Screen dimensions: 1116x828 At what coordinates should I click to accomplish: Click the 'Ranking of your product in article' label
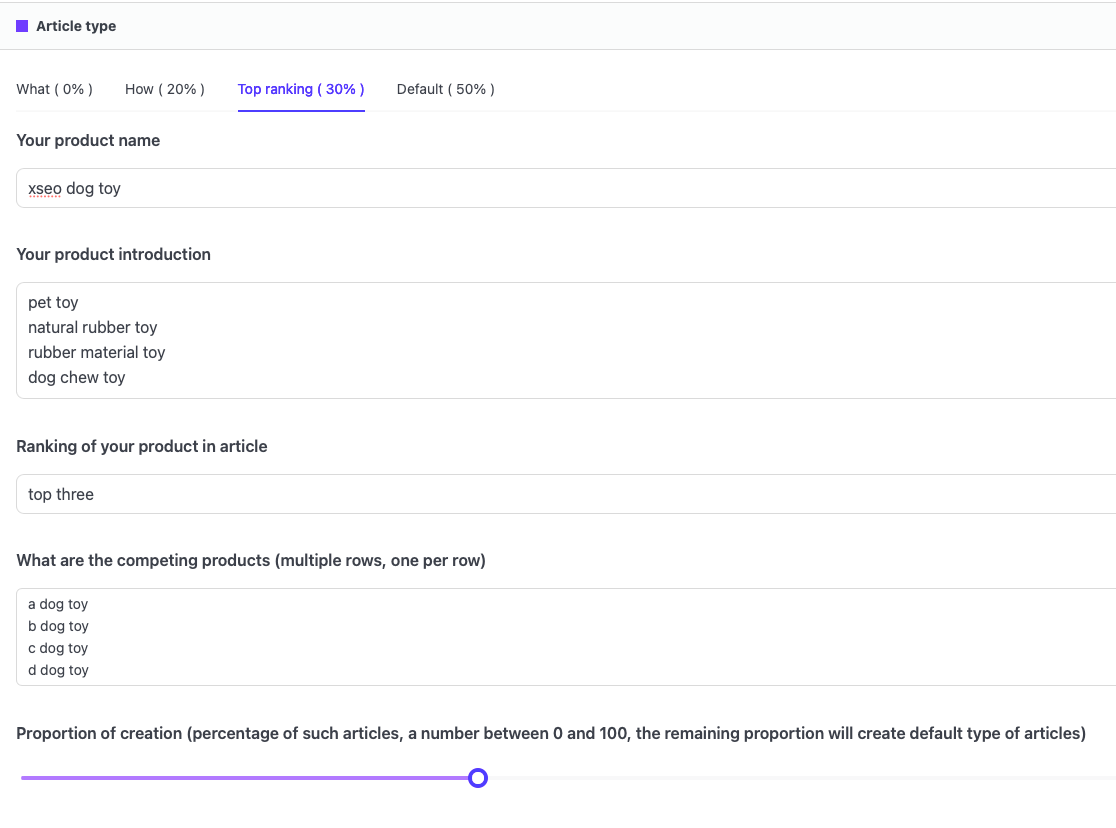click(x=142, y=446)
